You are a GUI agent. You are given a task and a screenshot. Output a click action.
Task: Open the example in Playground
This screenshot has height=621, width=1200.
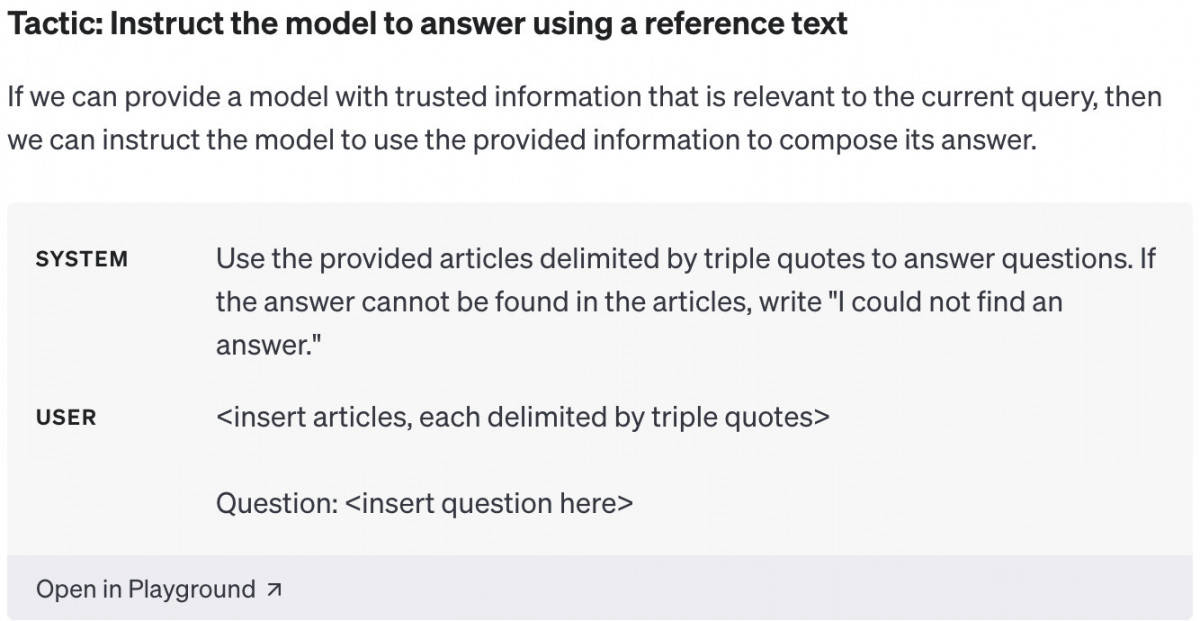point(158,589)
